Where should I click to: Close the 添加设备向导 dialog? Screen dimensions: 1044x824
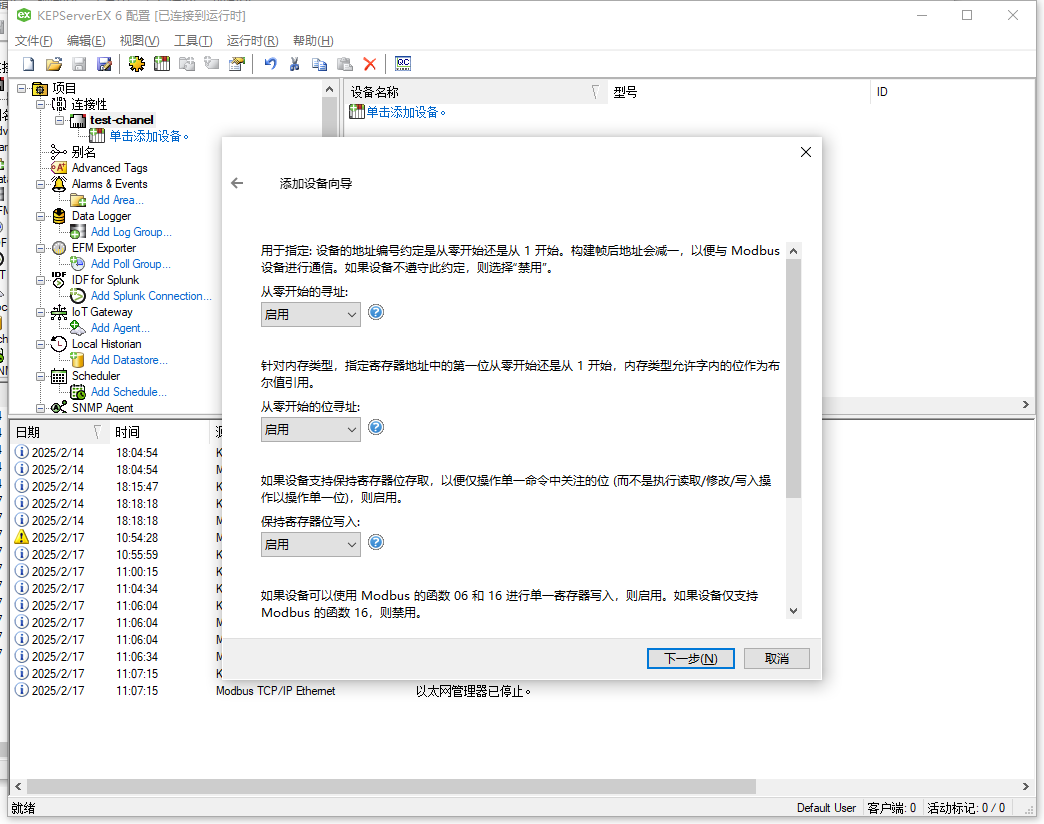pos(806,152)
